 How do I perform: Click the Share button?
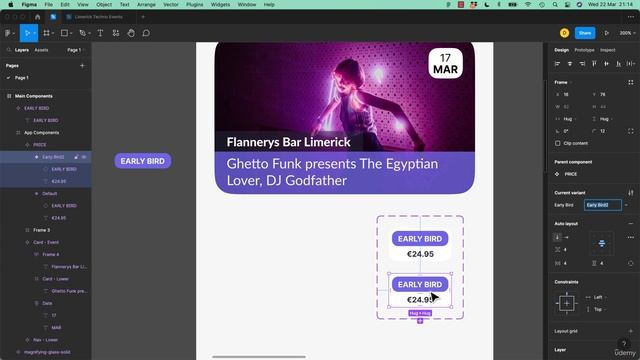click(x=585, y=33)
